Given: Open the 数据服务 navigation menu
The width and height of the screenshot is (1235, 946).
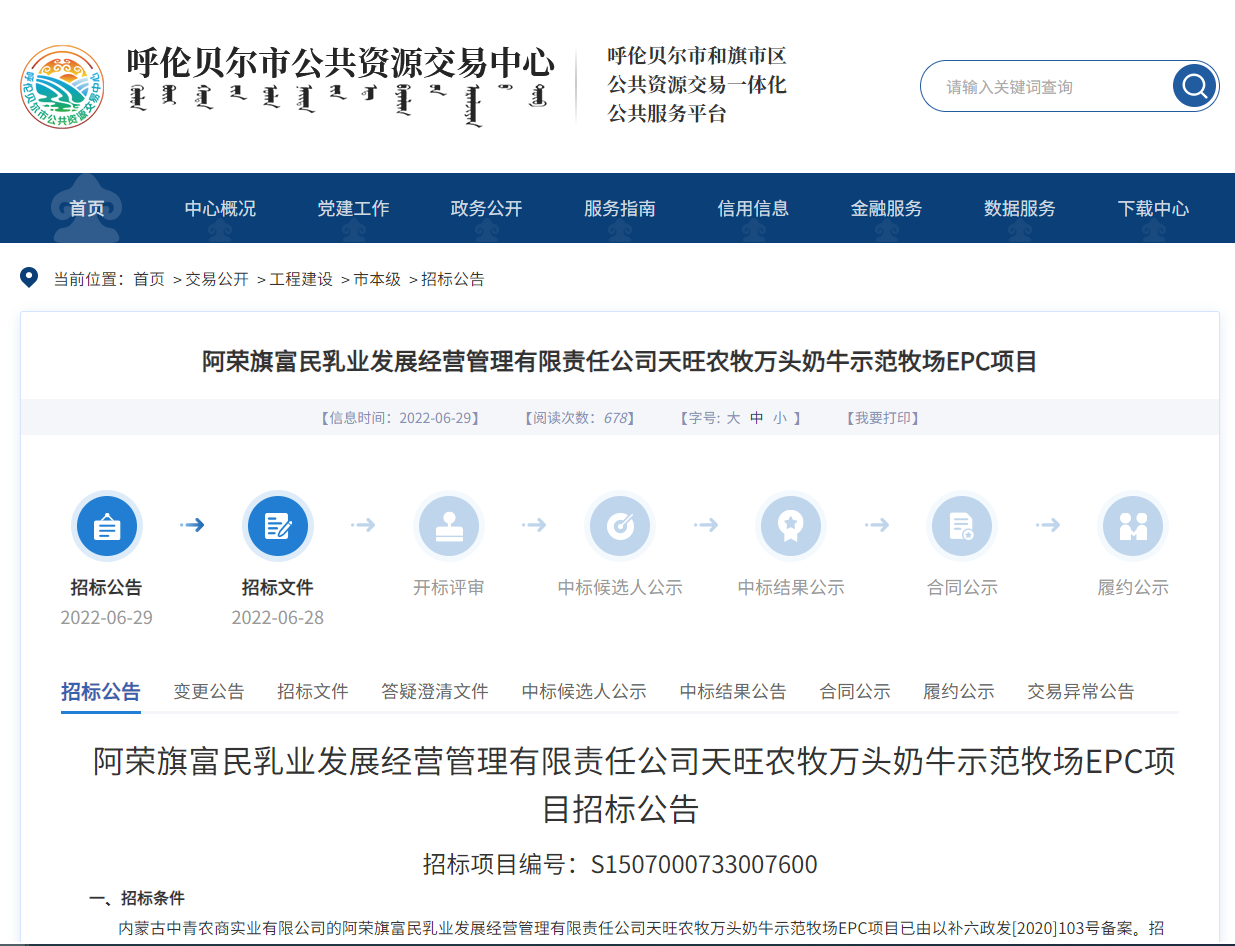Looking at the screenshot, I should point(1020,208).
